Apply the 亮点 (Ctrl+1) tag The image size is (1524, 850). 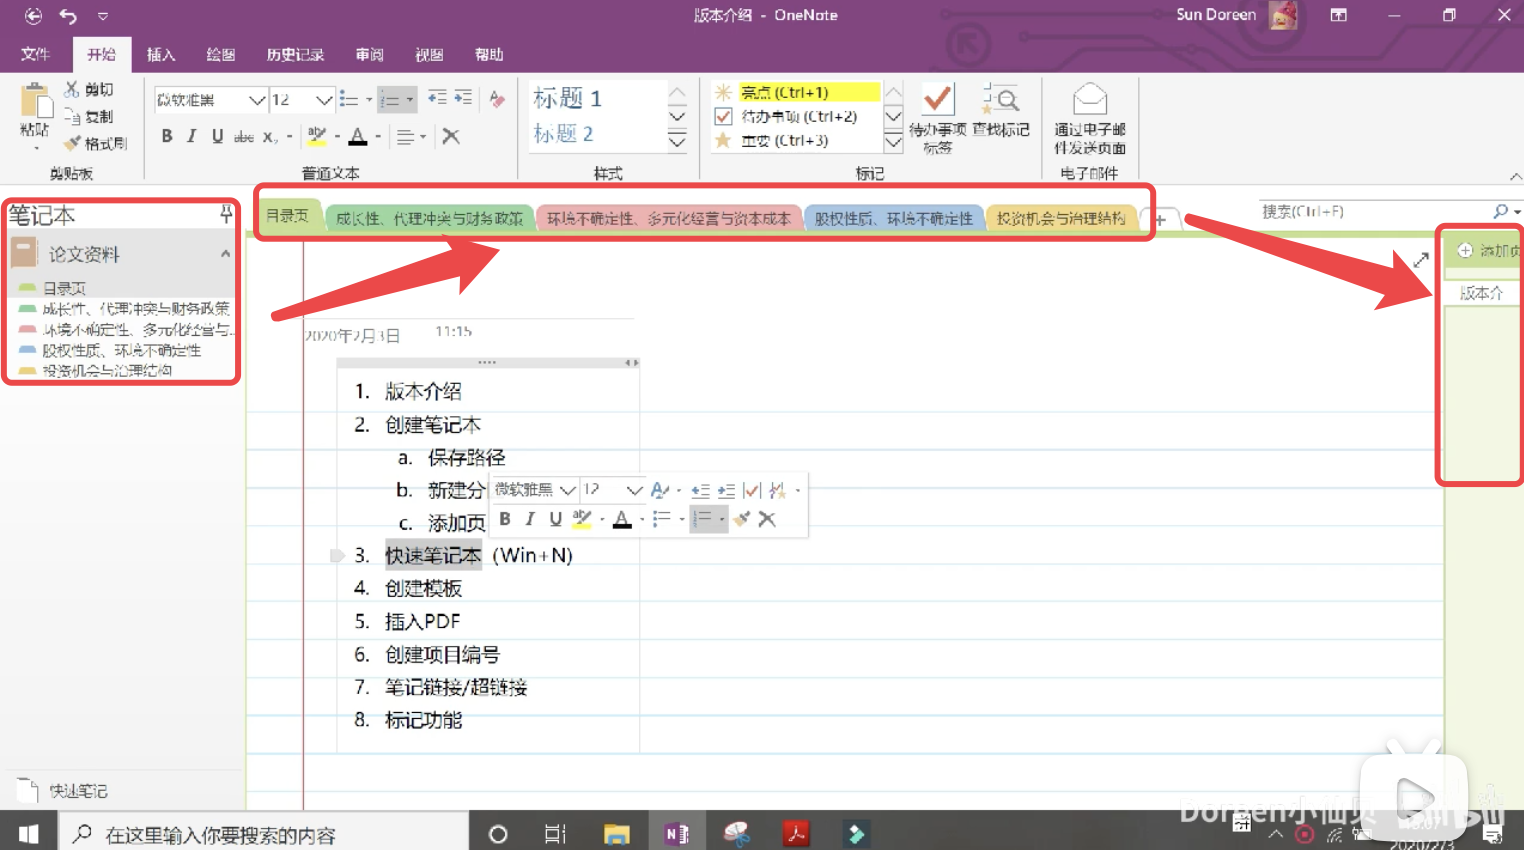pos(795,92)
